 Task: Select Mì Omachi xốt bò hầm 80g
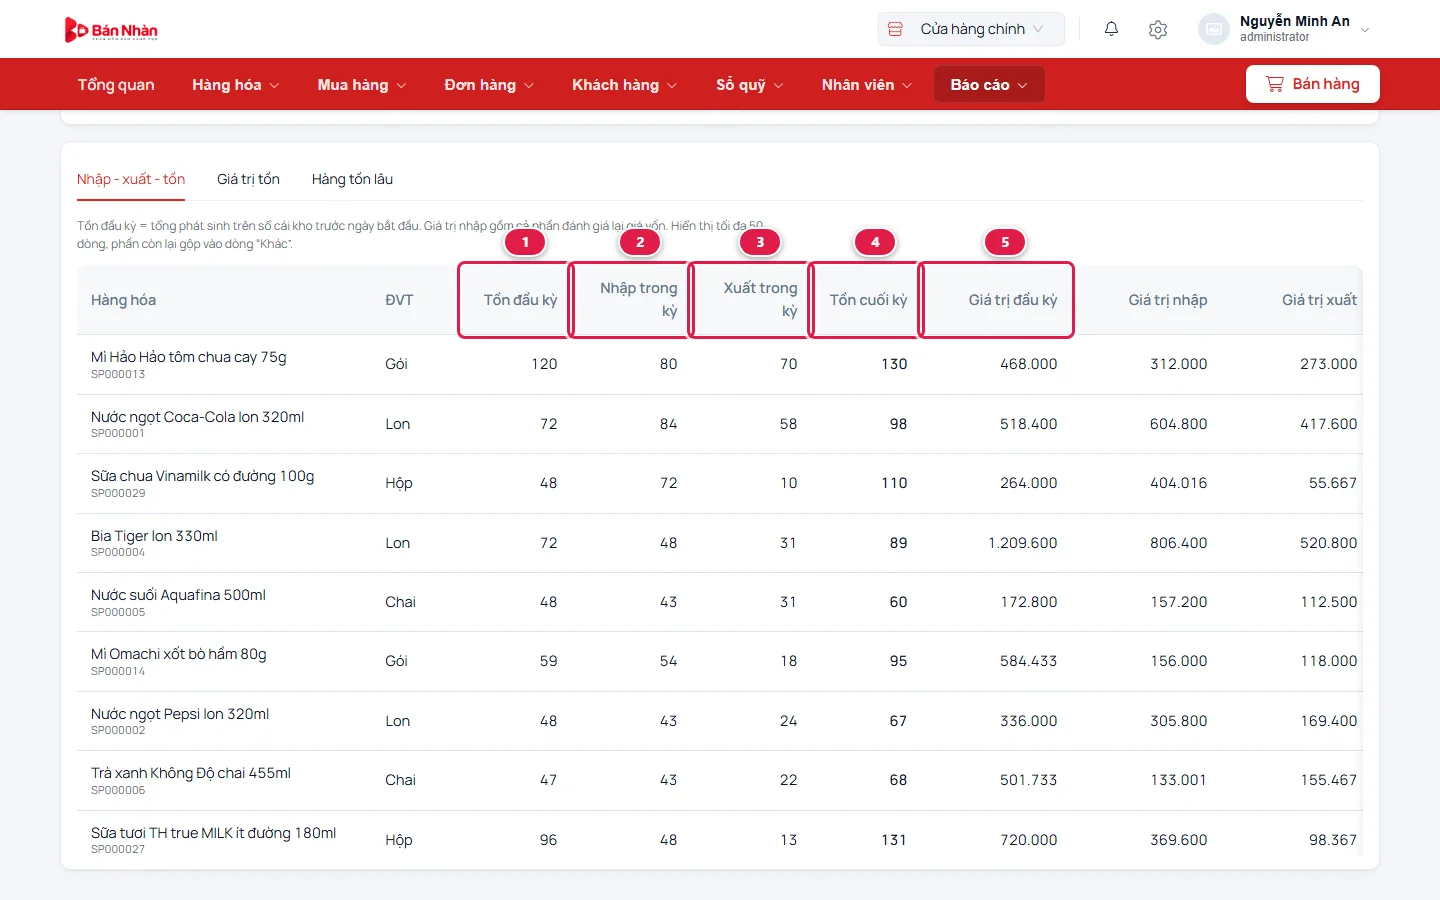pos(179,654)
